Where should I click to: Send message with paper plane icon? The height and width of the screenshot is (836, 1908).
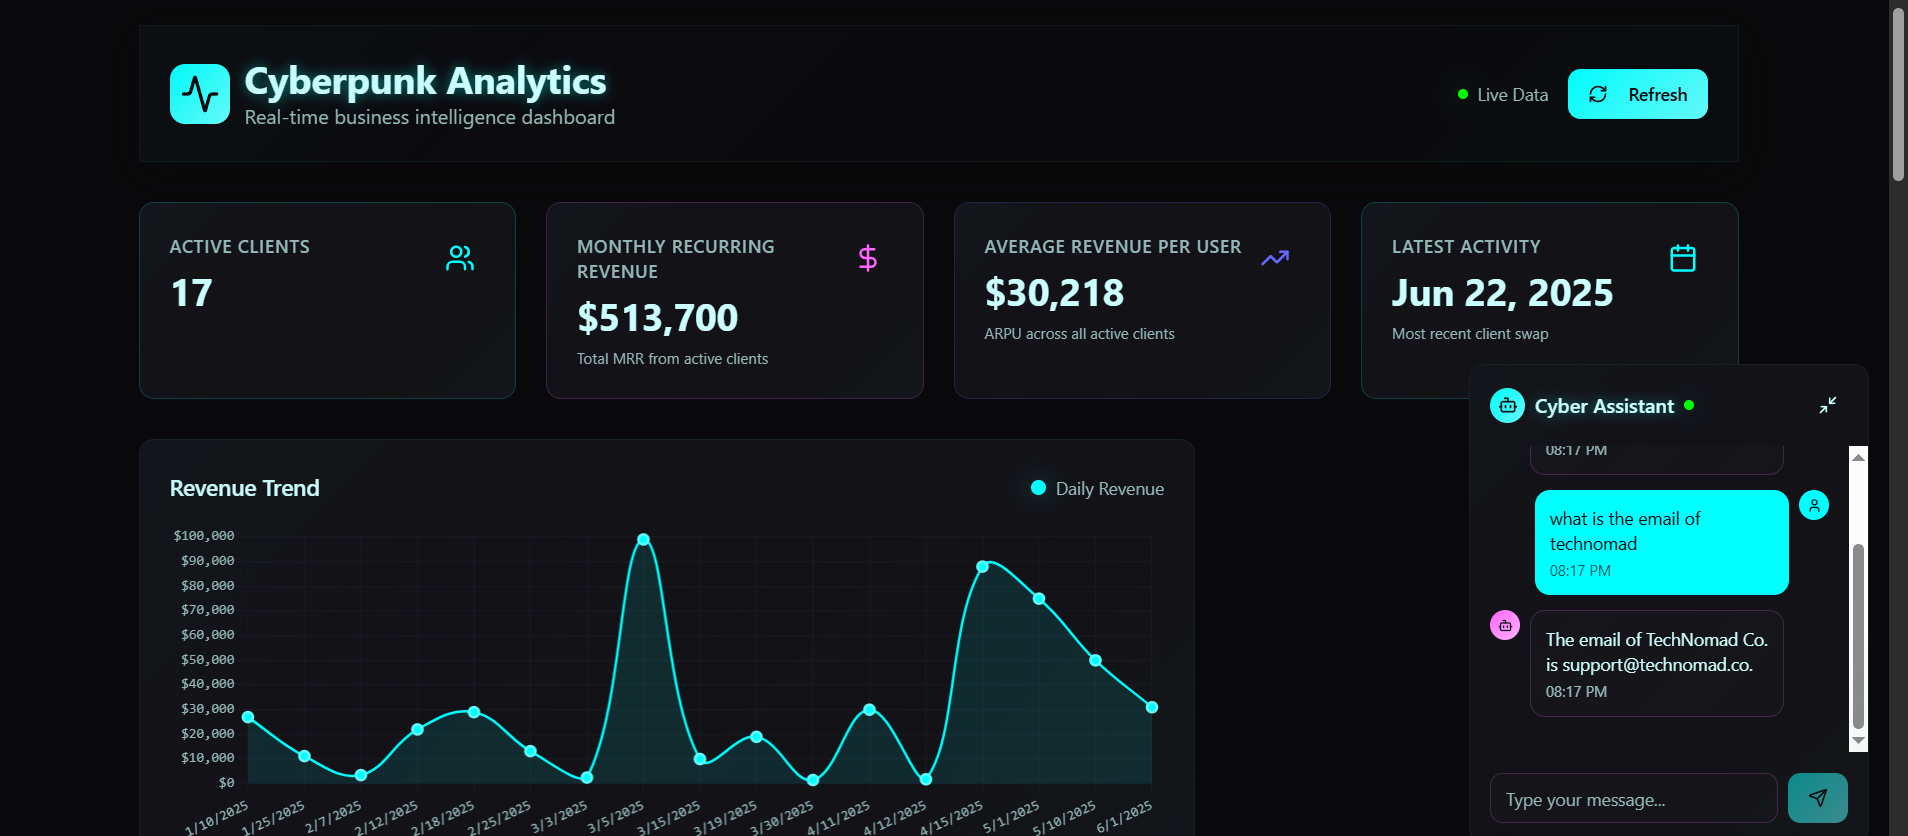point(1817,798)
